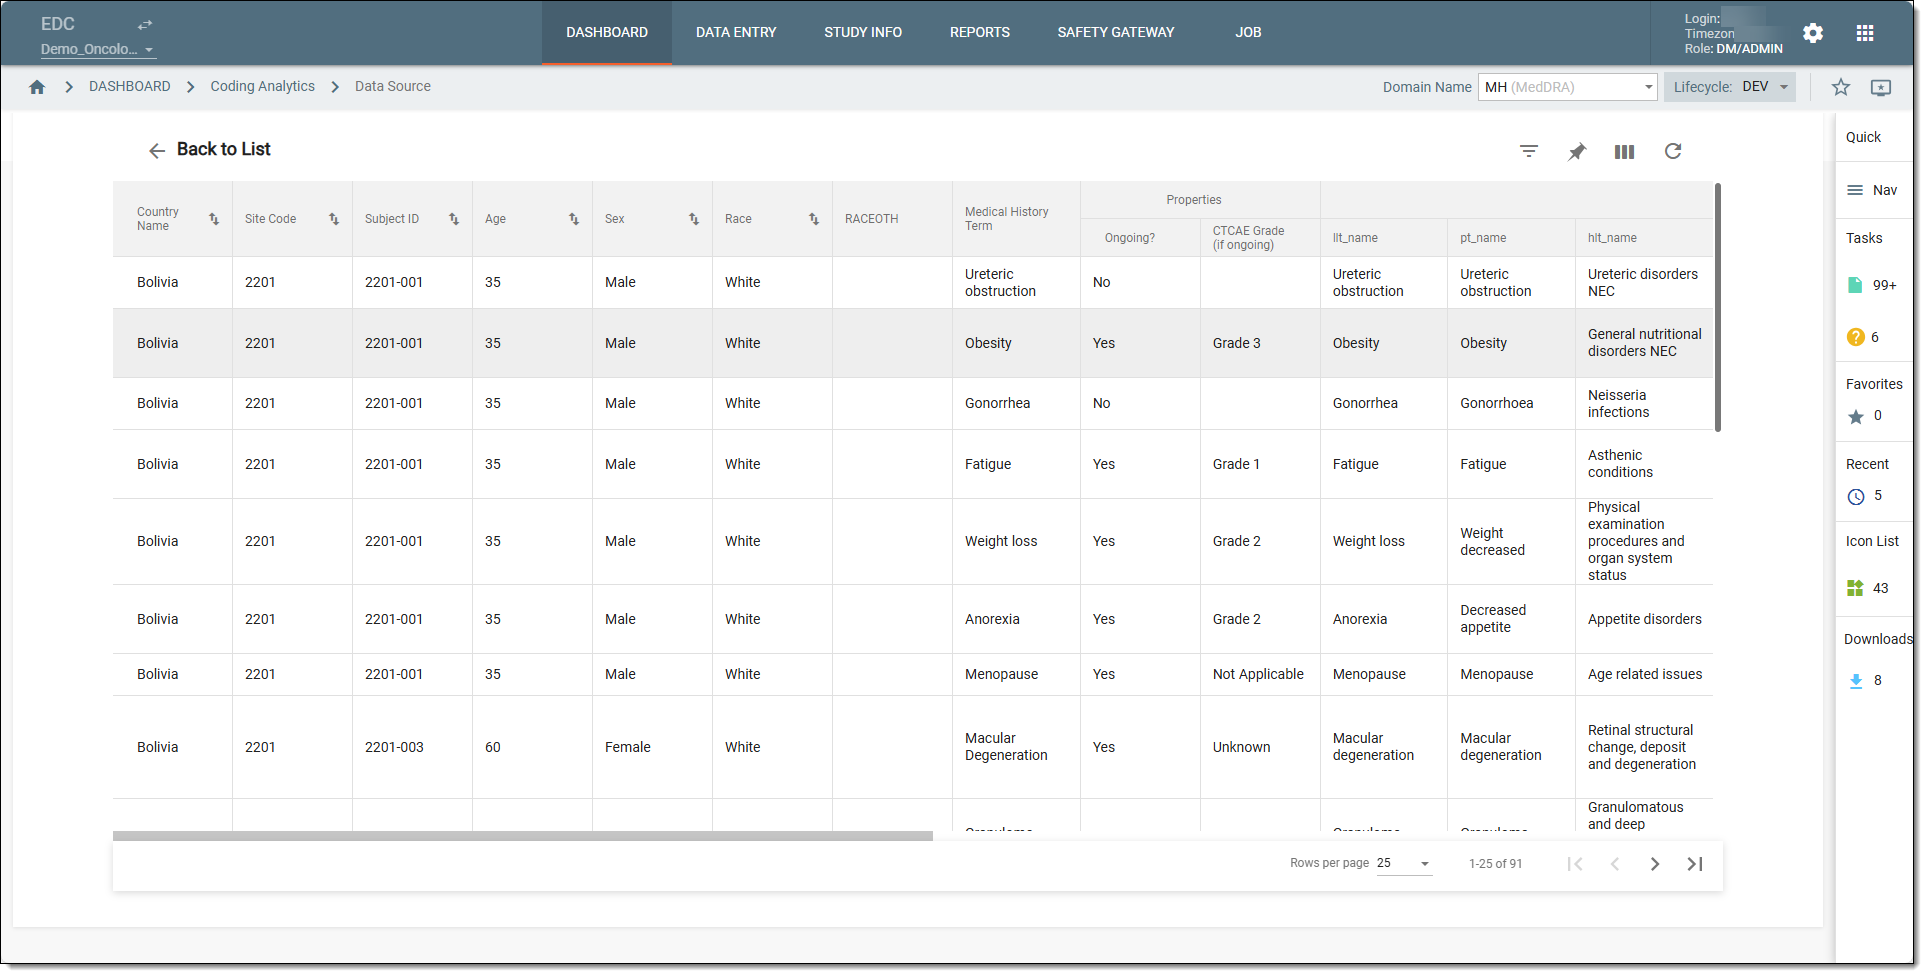Mark page as favorite with star icon

coord(1840,87)
